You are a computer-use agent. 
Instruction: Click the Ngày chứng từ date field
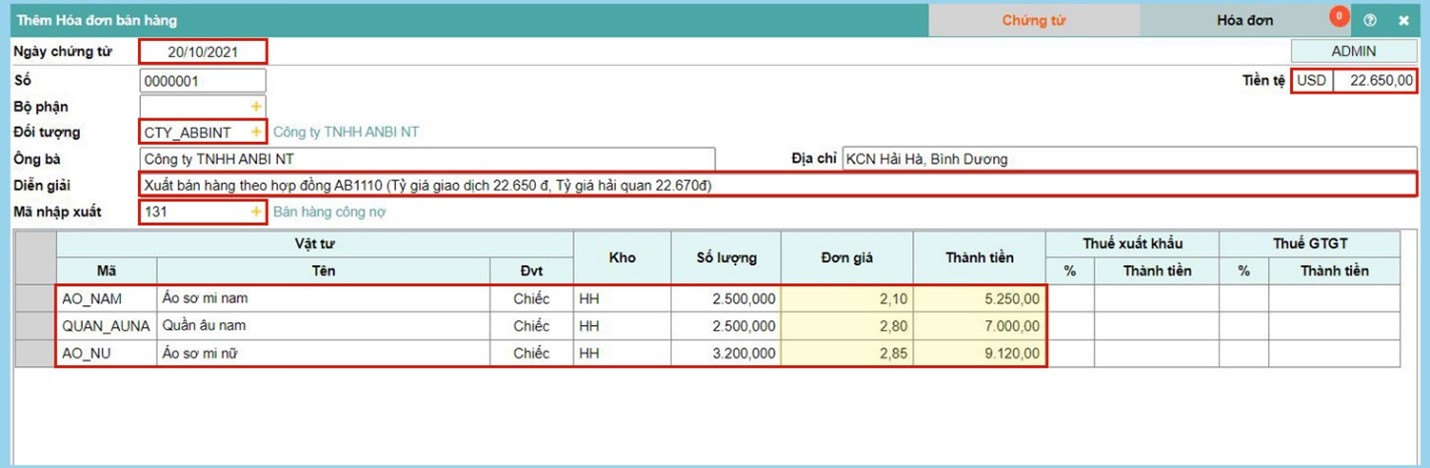pos(202,52)
